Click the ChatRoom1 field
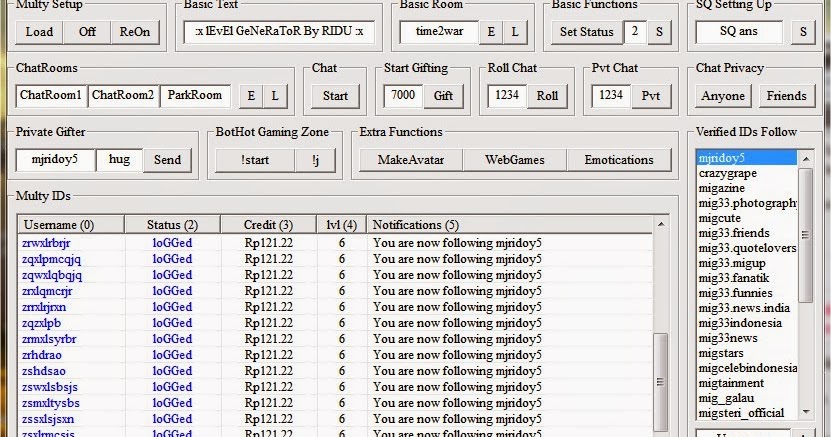This screenshot has height=437, width=831. pyautogui.click(x=51, y=95)
